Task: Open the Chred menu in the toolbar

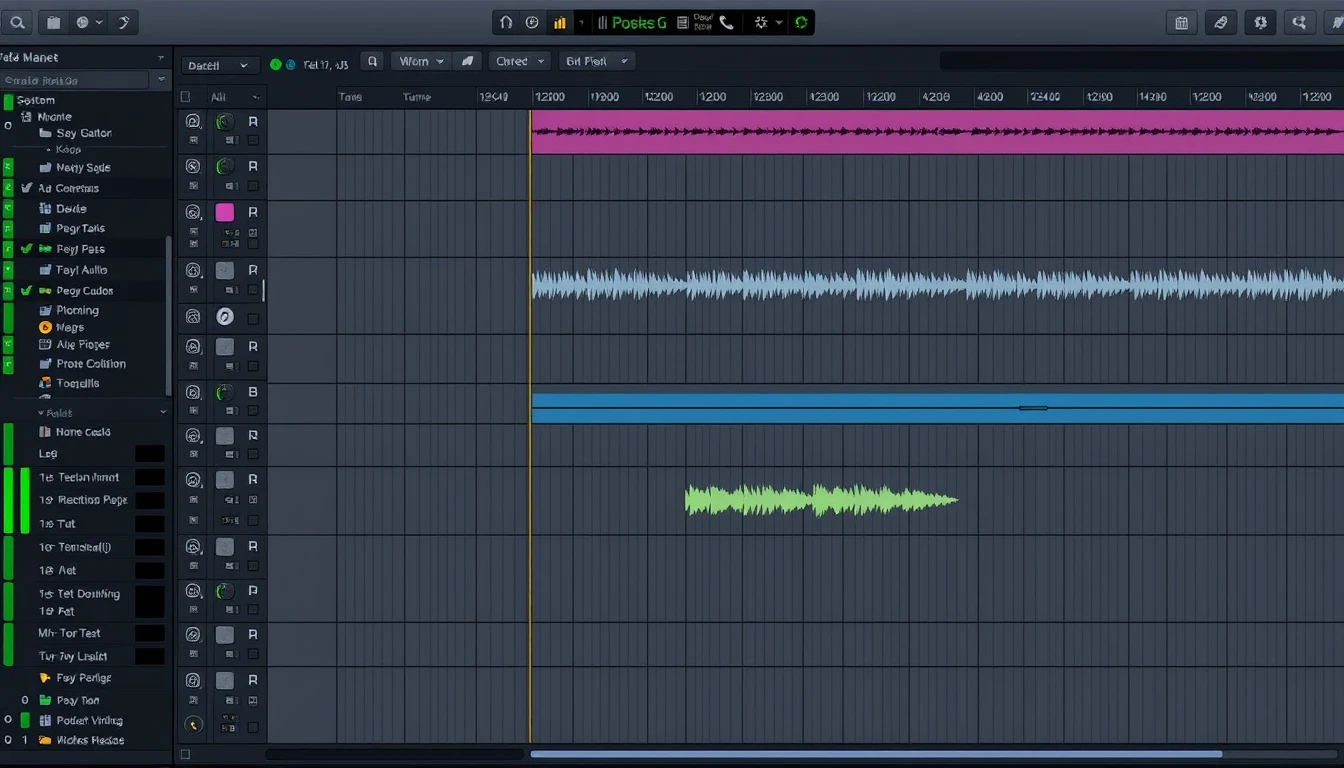Action: pos(518,61)
